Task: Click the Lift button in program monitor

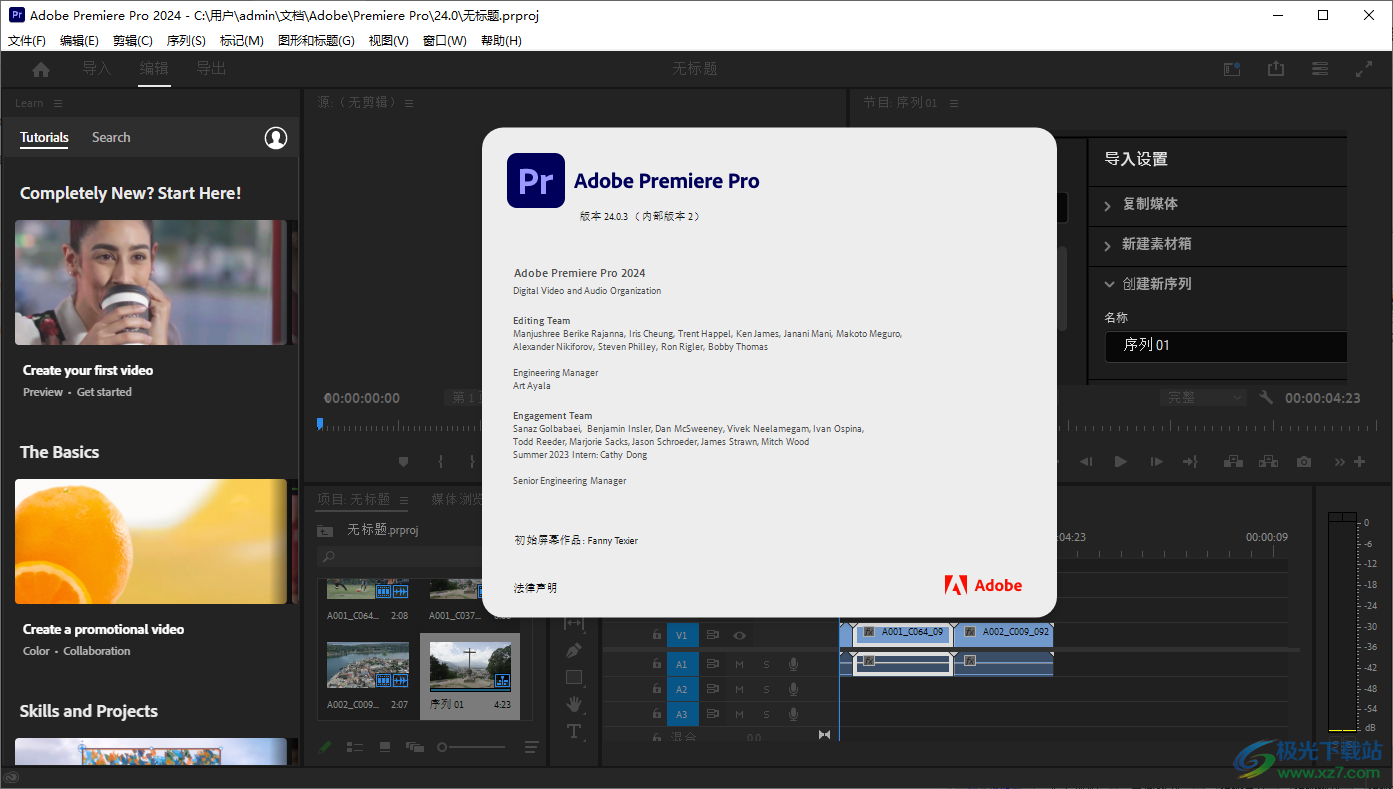Action: pos(1233,462)
